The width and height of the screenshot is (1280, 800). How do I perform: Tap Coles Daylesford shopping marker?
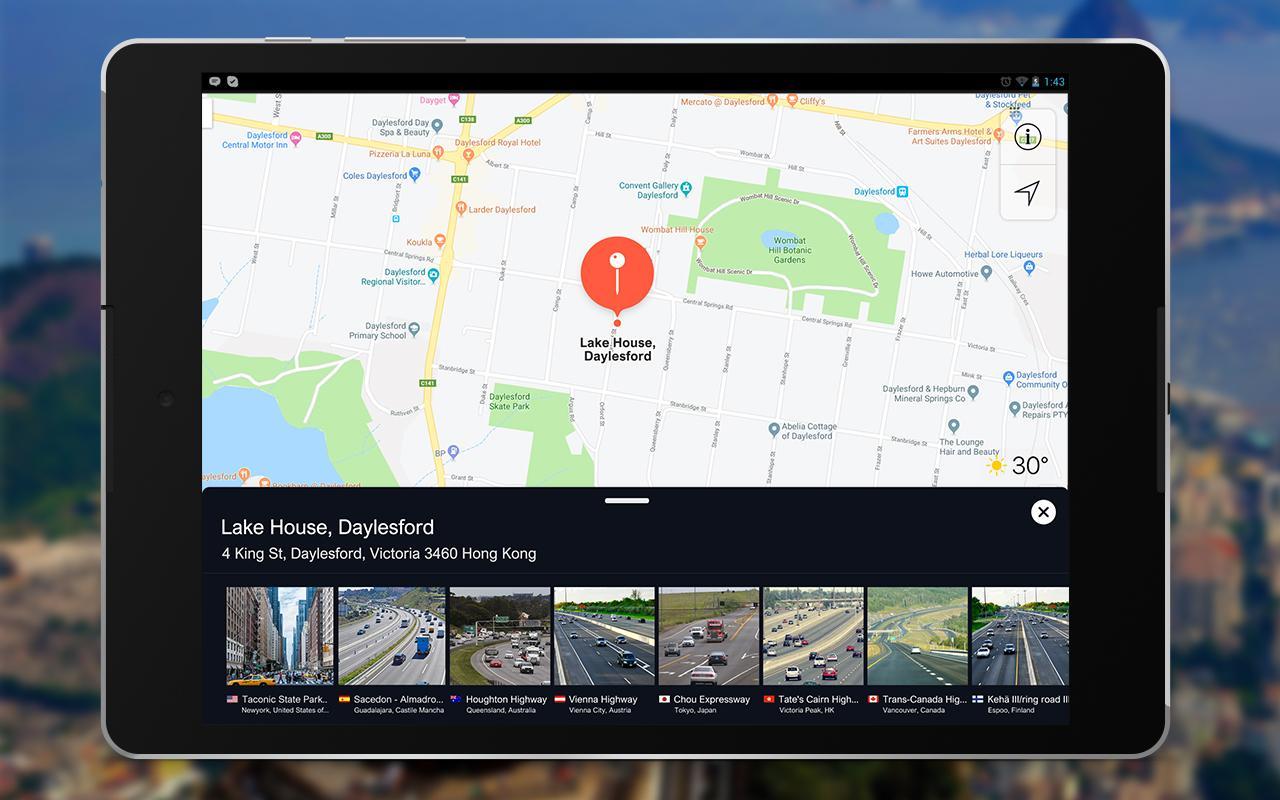pos(415,174)
